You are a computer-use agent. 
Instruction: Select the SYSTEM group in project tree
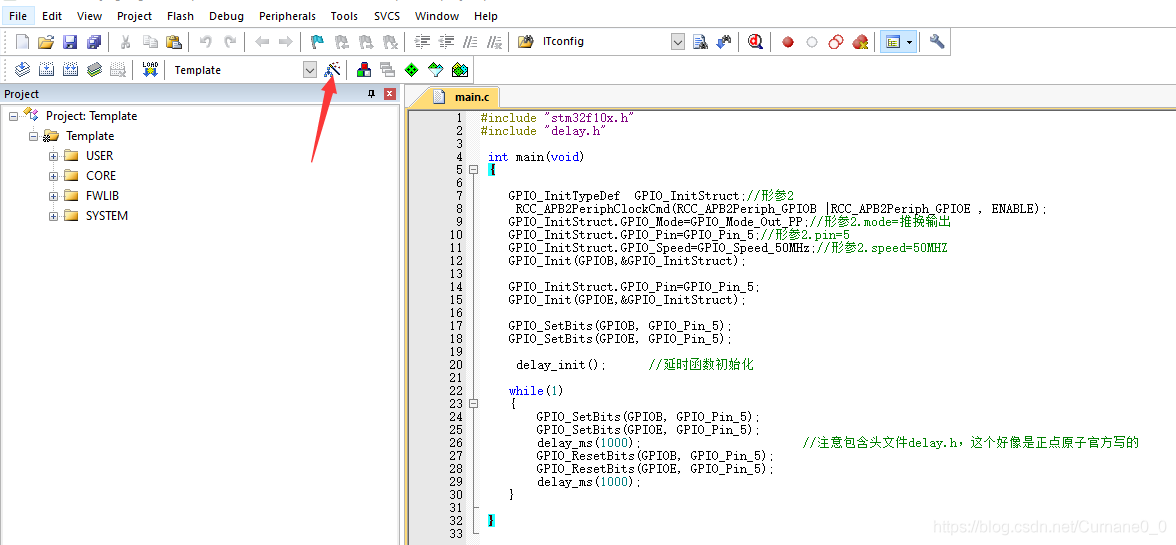coord(106,216)
